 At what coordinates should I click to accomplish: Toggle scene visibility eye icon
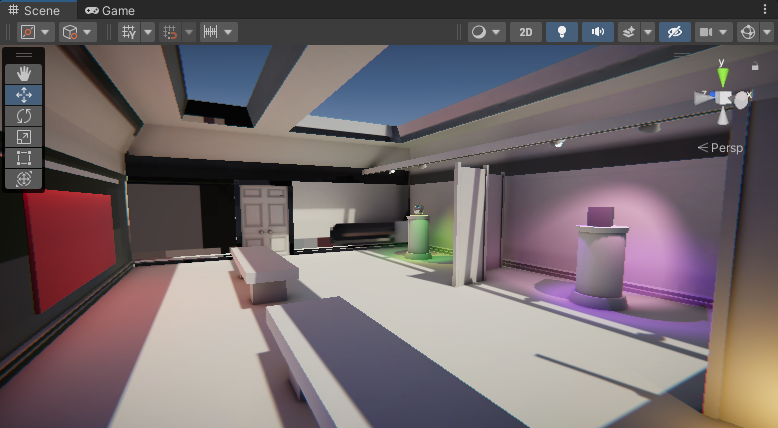click(x=674, y=32)
